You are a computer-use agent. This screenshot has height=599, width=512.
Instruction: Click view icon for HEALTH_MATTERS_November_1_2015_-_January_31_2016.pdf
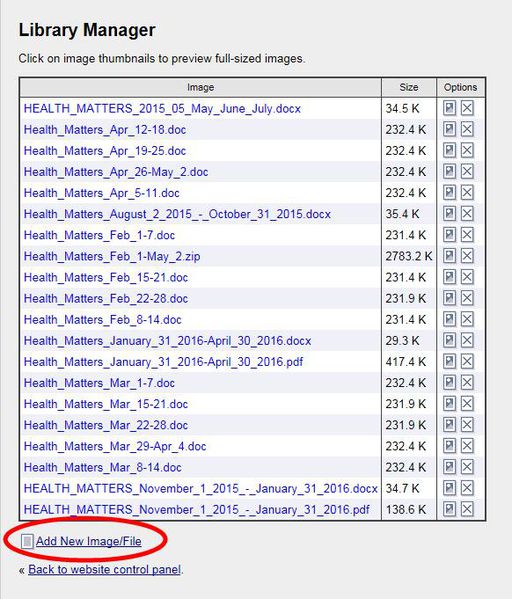(x=449, y=509)
